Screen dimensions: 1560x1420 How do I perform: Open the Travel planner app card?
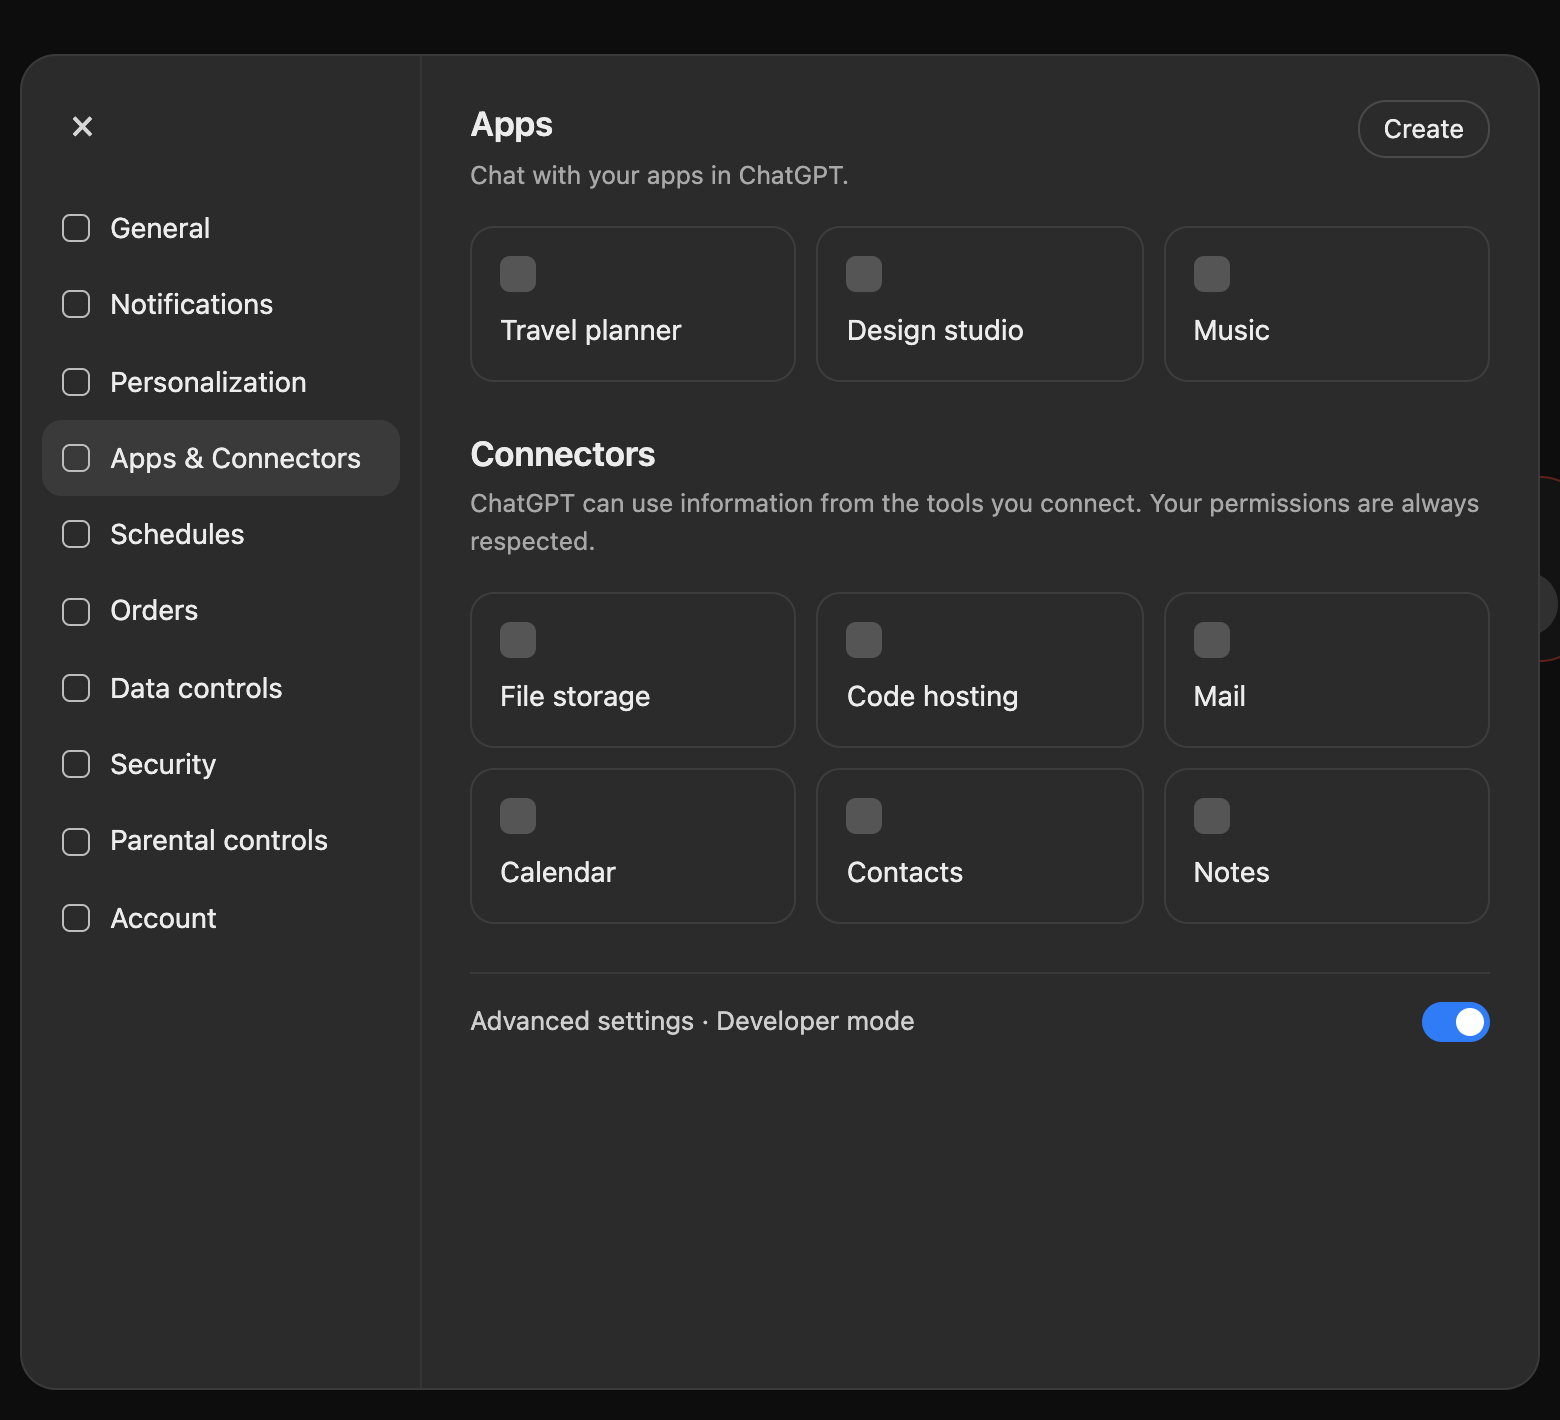click(633, 304)
